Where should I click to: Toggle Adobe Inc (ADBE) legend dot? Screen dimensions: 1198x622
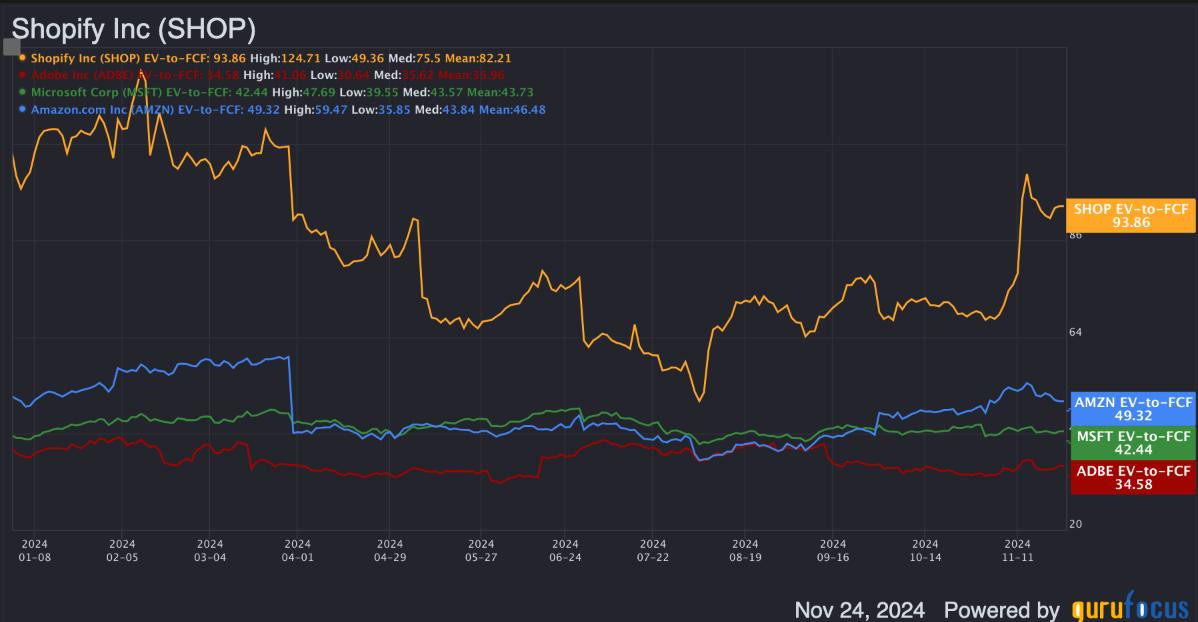pyautogui.click(x=22, y=75)
